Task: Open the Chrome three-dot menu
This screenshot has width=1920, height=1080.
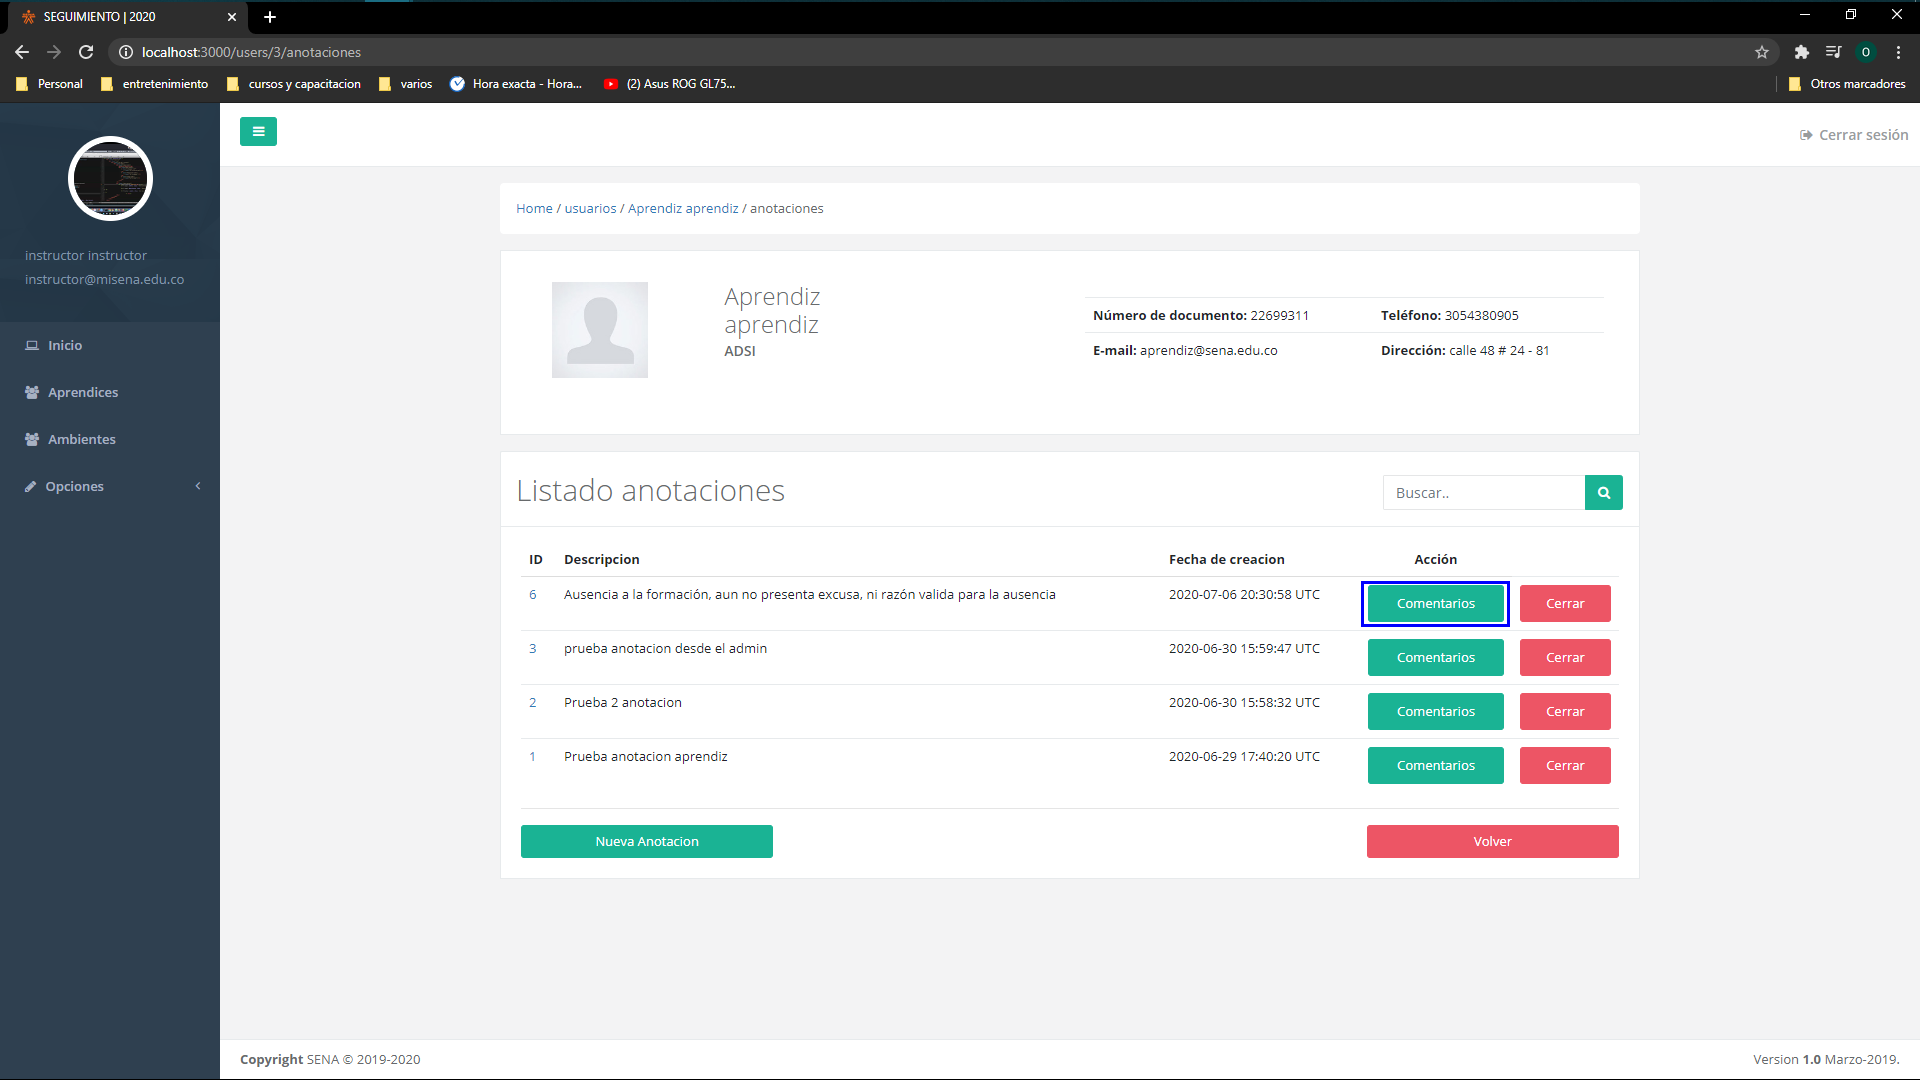Action: (1899, 52)
